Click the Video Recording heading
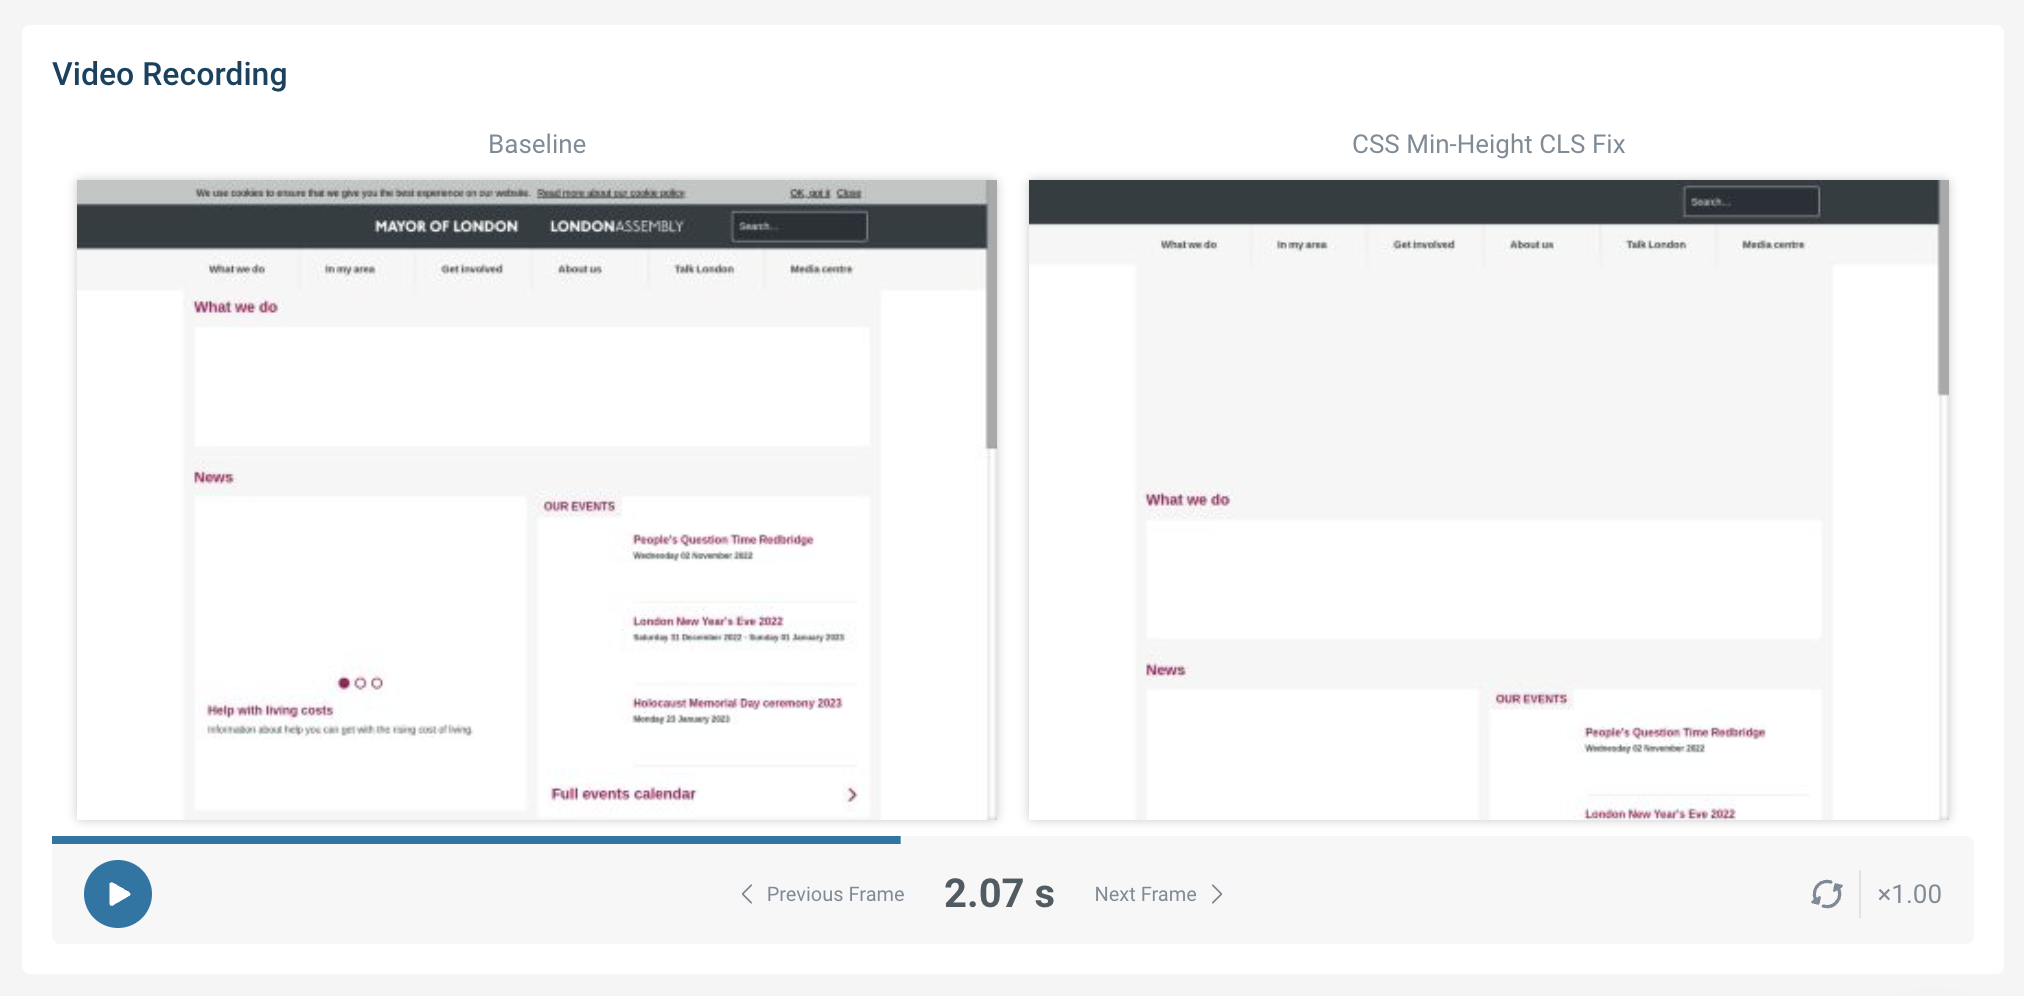The height and width of the screenshot is (996, 2024). coord(170,74)
